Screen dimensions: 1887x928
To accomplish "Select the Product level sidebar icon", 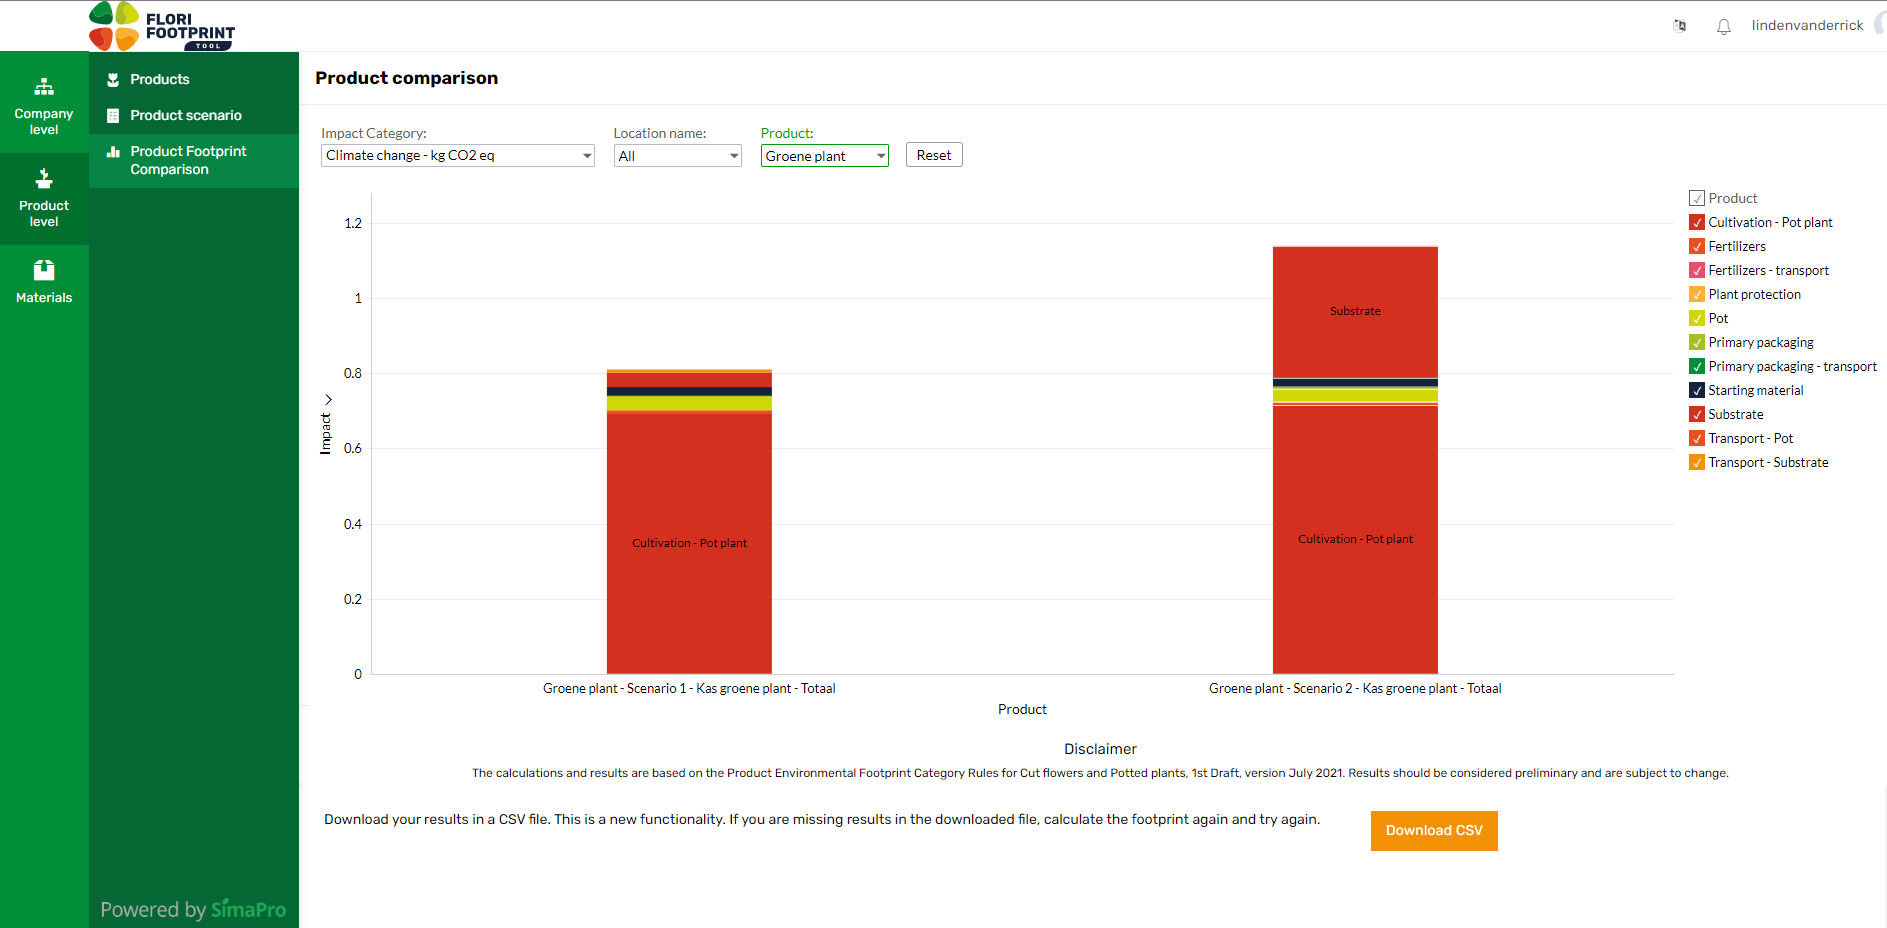I will click(44, 177).
